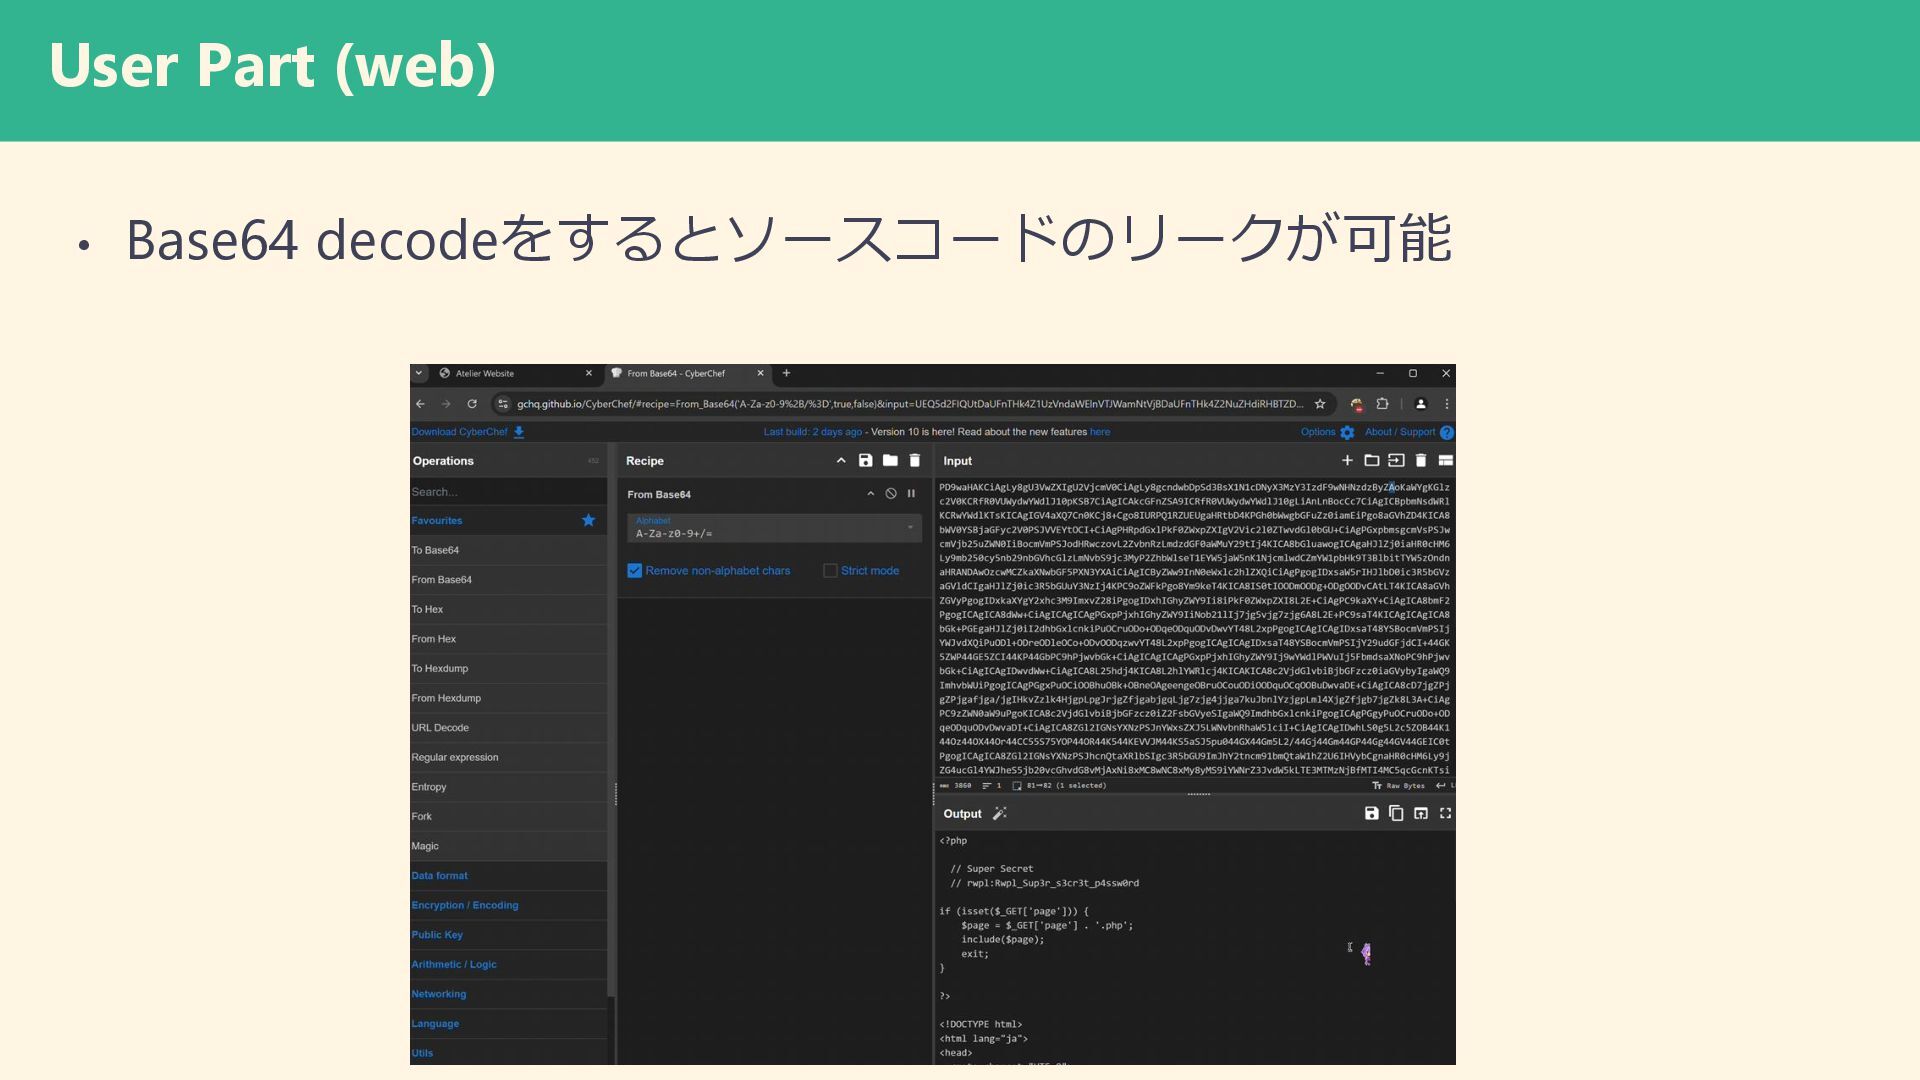Maximise the output pane icon
Screen dimensions: 1920x1080
coord(1445,814)
